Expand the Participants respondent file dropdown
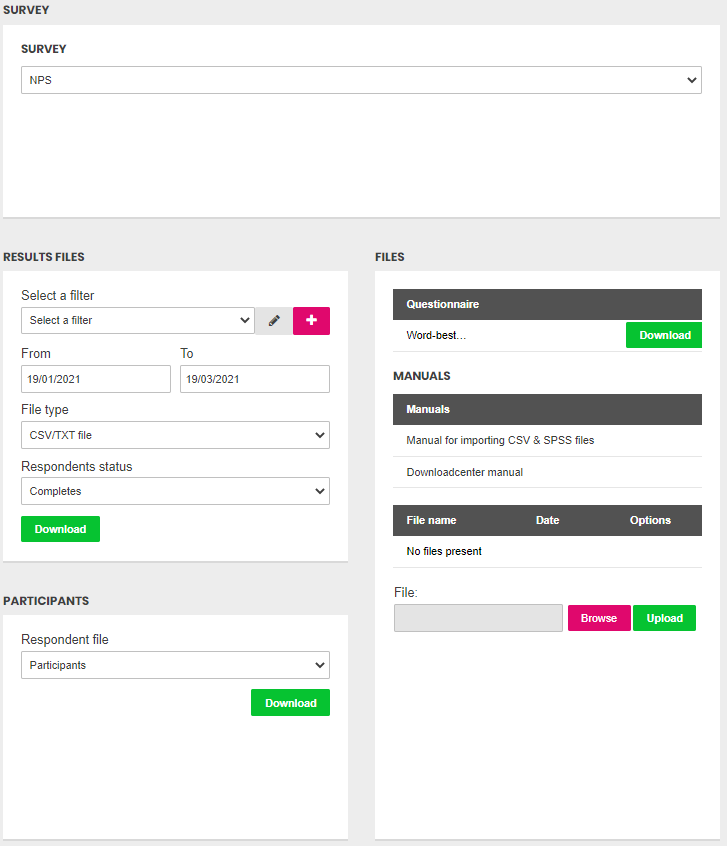The image size is (727, 846). (175, 665)
